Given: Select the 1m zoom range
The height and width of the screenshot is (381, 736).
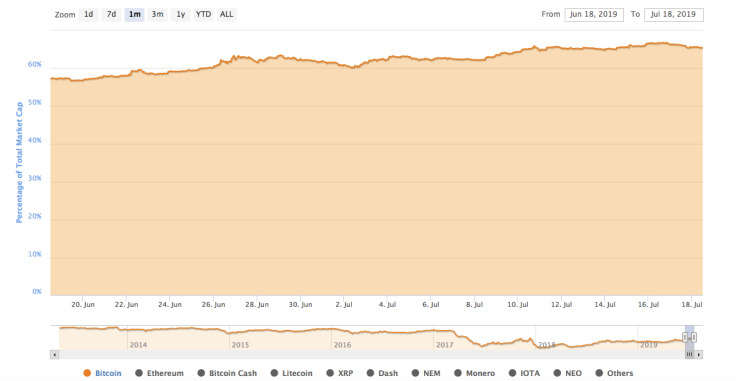Looking at the screenshot, I should click(134, 15).
